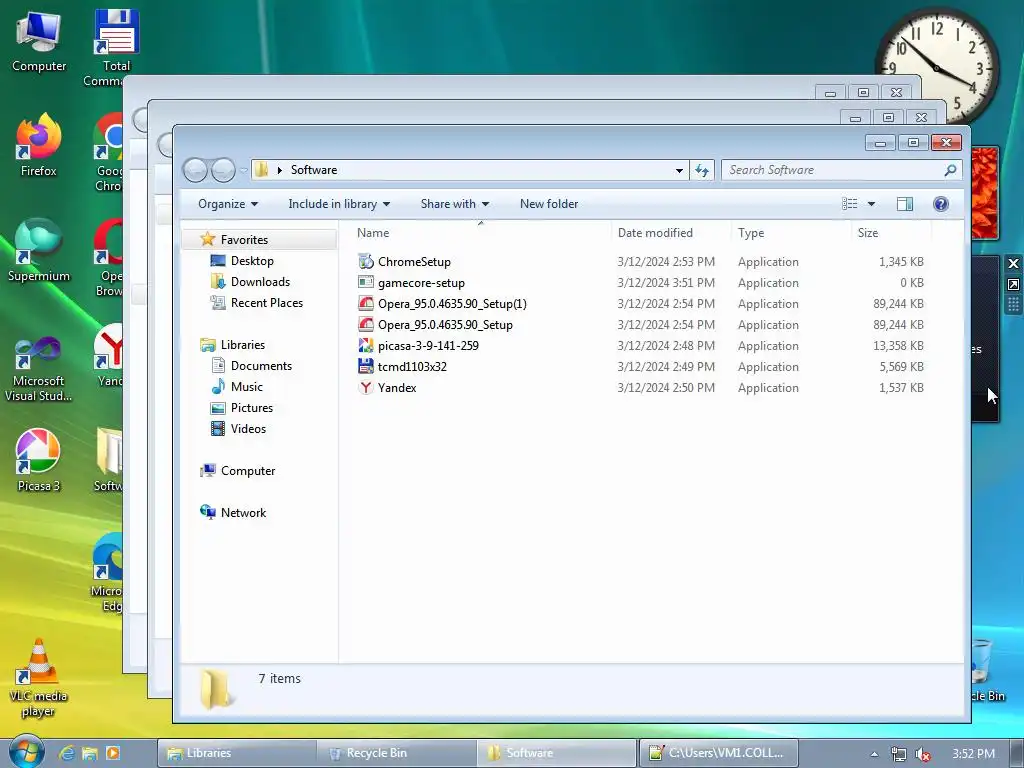Click the taskbar clock 3:52 PM
Screen dimensions: 1024x768
973,754
